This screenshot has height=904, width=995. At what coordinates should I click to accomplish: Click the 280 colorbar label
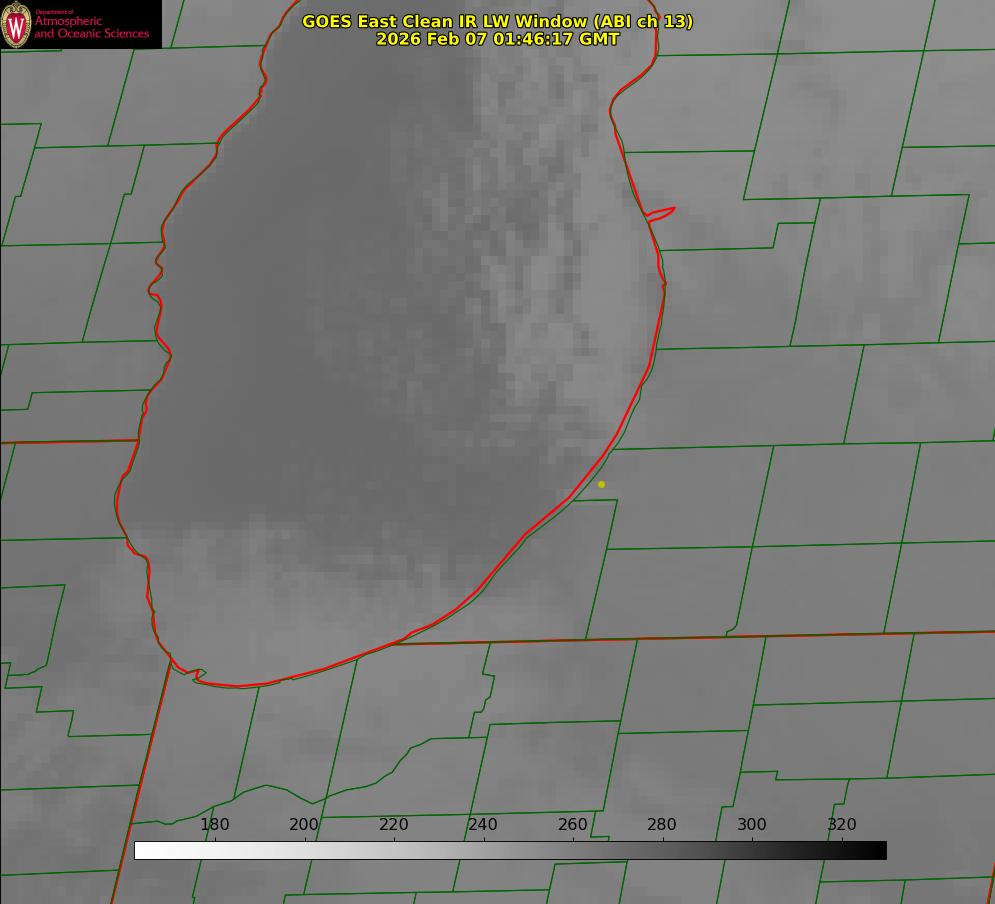point(662,824)
